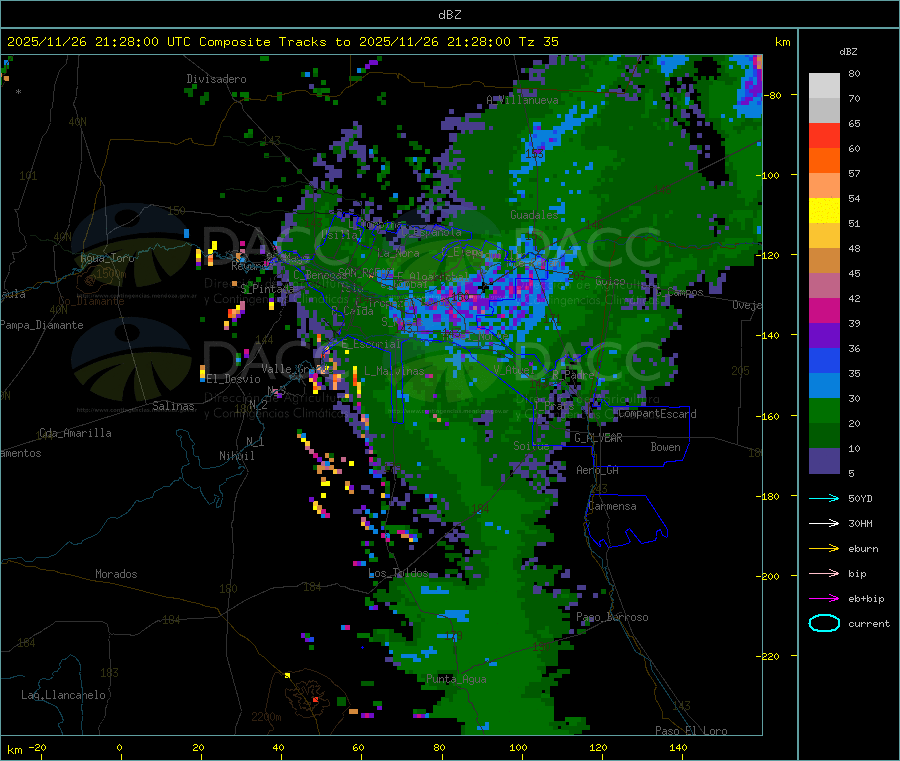The height and width of the screenshot is (761, 900).
Task: Click the 'eburn' legend label
Action: (x=863, y=549)
